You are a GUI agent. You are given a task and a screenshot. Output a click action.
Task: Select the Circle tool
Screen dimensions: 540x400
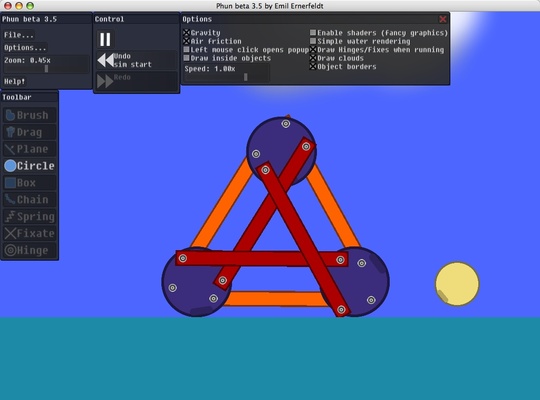30,166
